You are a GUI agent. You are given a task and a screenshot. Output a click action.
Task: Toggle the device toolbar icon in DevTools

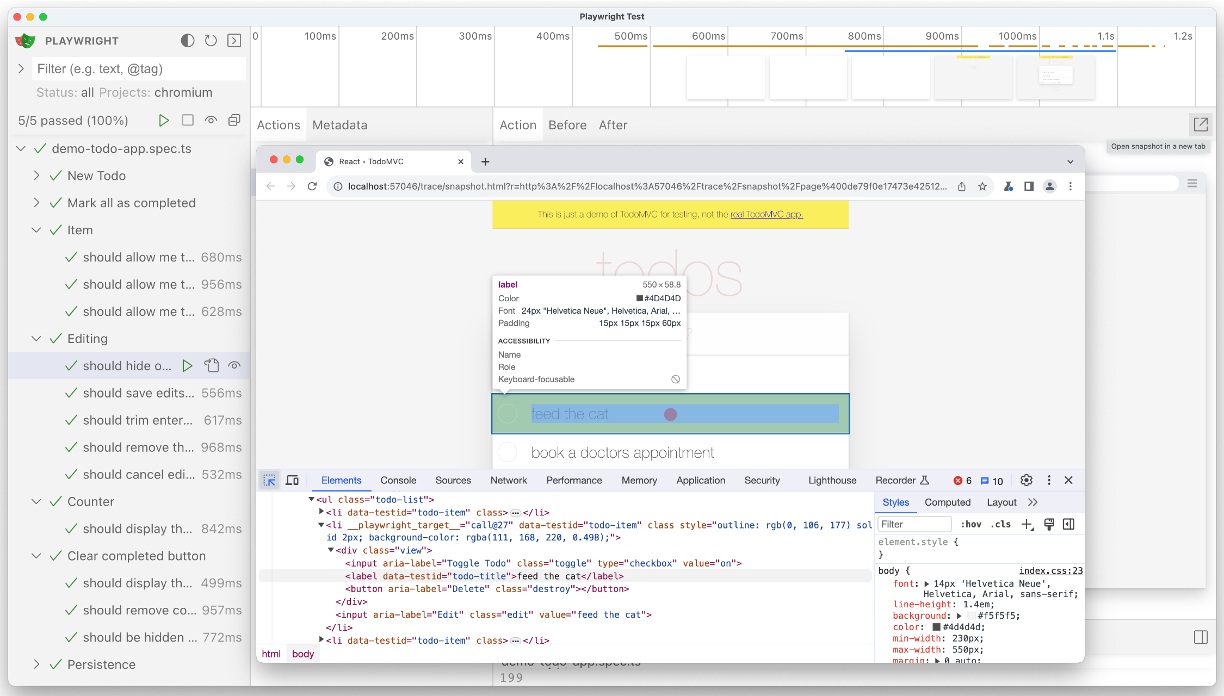click(293, 480)
